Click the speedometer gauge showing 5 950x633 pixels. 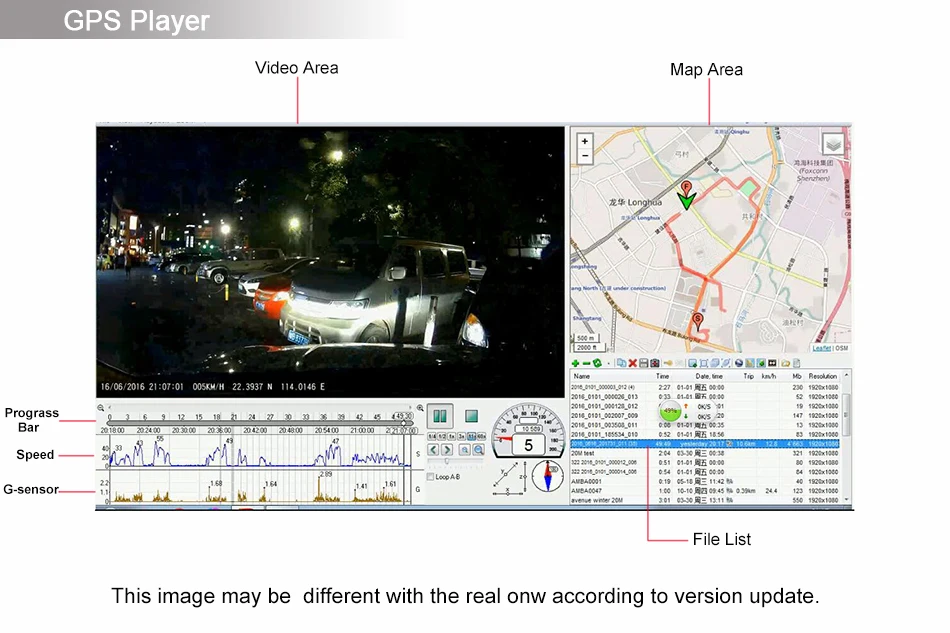tap(528, 430)
